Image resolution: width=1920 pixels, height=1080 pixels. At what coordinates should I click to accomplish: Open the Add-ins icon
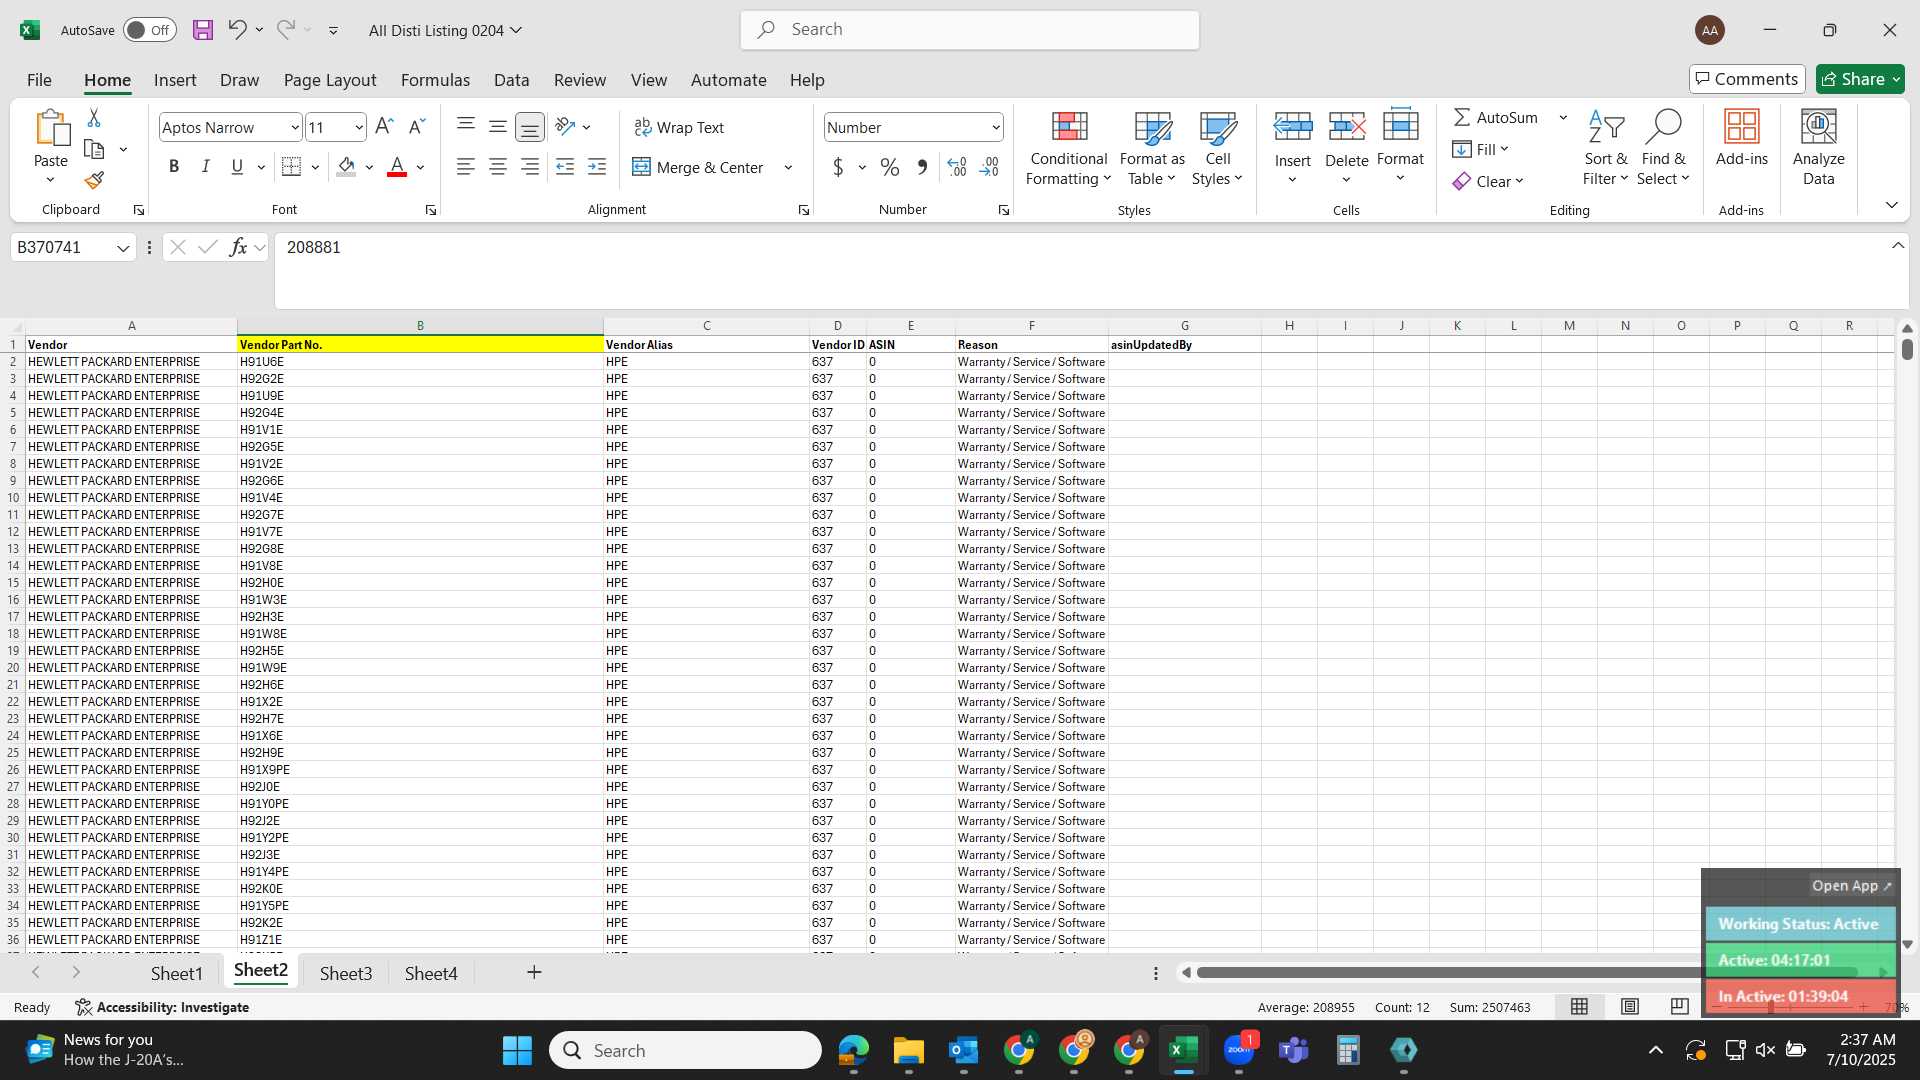1741,138
